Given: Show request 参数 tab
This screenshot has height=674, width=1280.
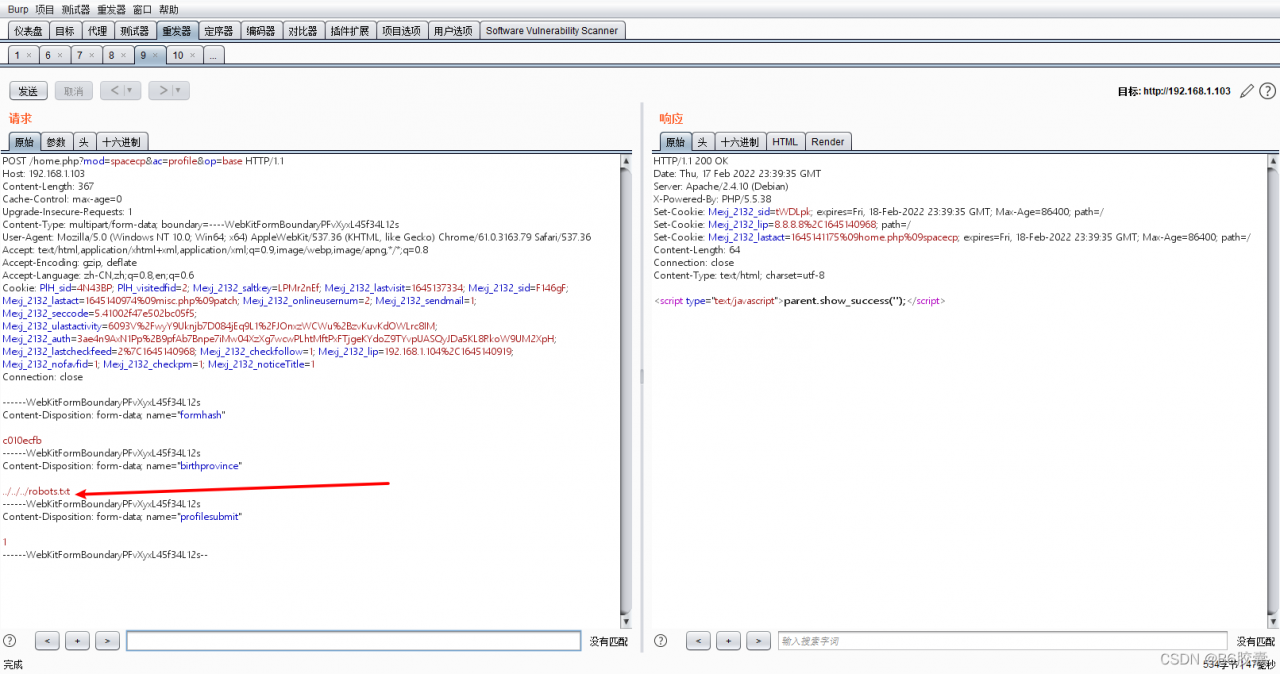Looking at the screenshot, I should point(57,142).
